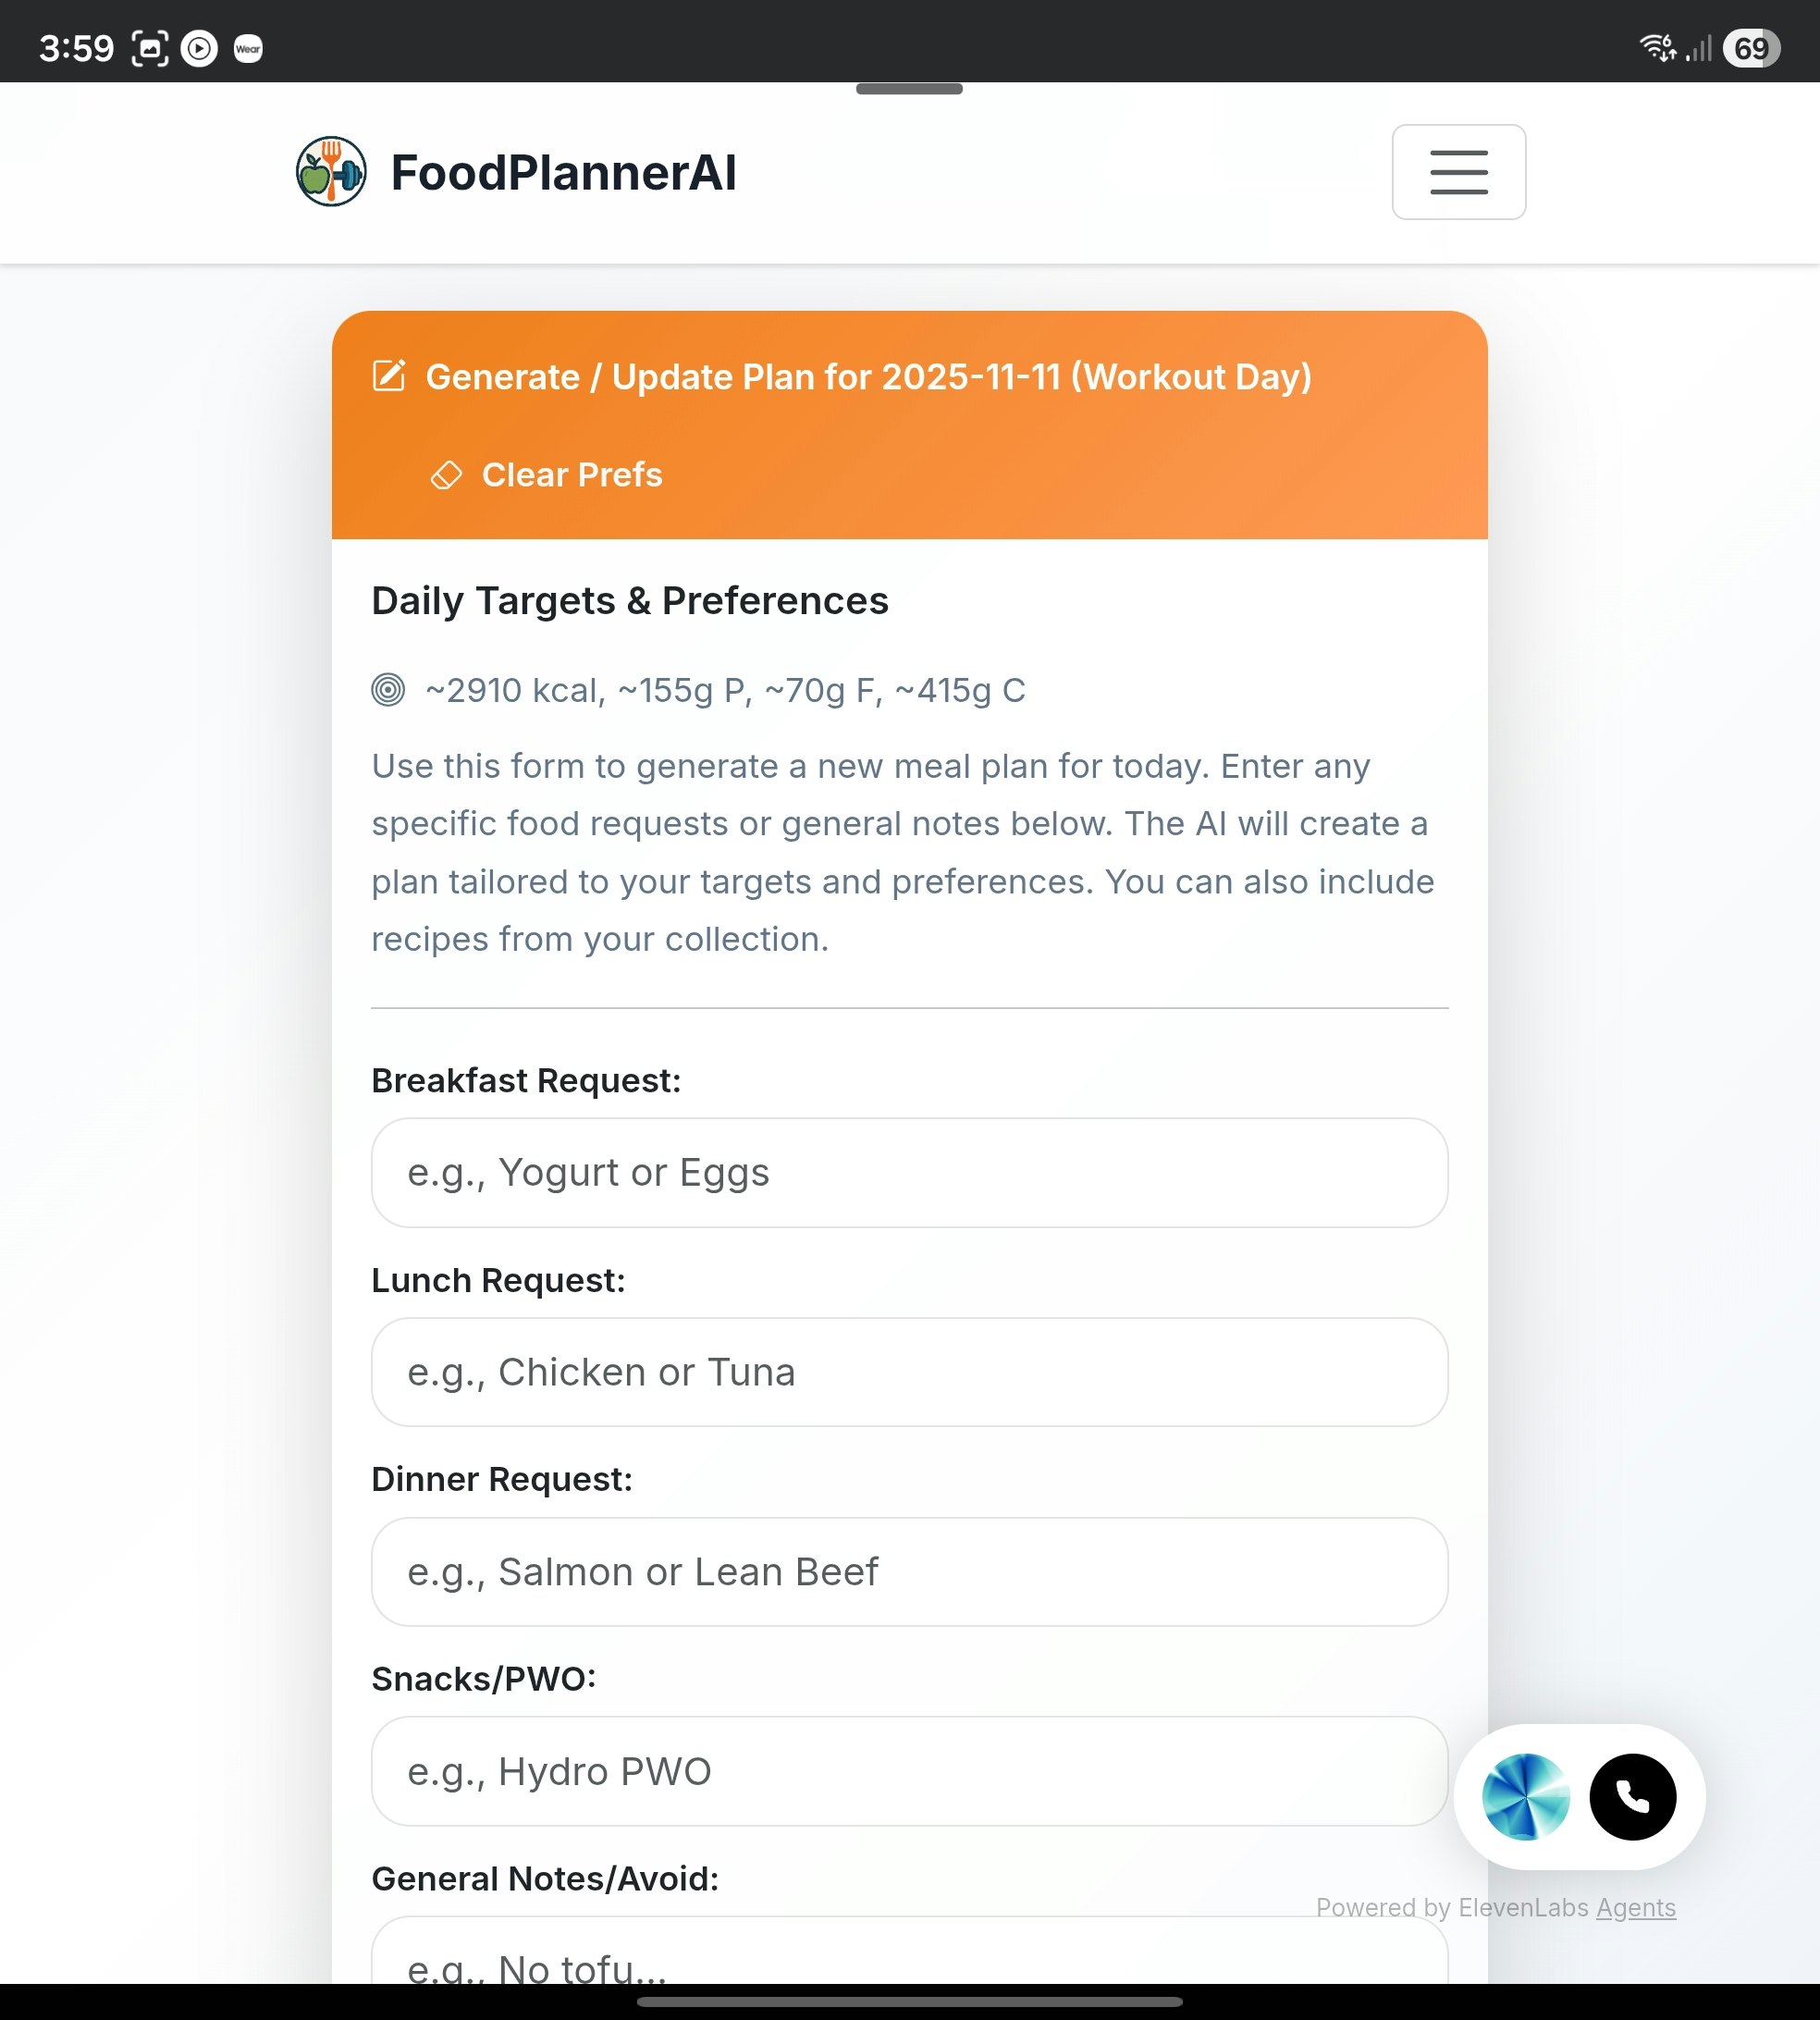
Task: Open the Agents link at the bottom
Action: tap(1637, 1907)
